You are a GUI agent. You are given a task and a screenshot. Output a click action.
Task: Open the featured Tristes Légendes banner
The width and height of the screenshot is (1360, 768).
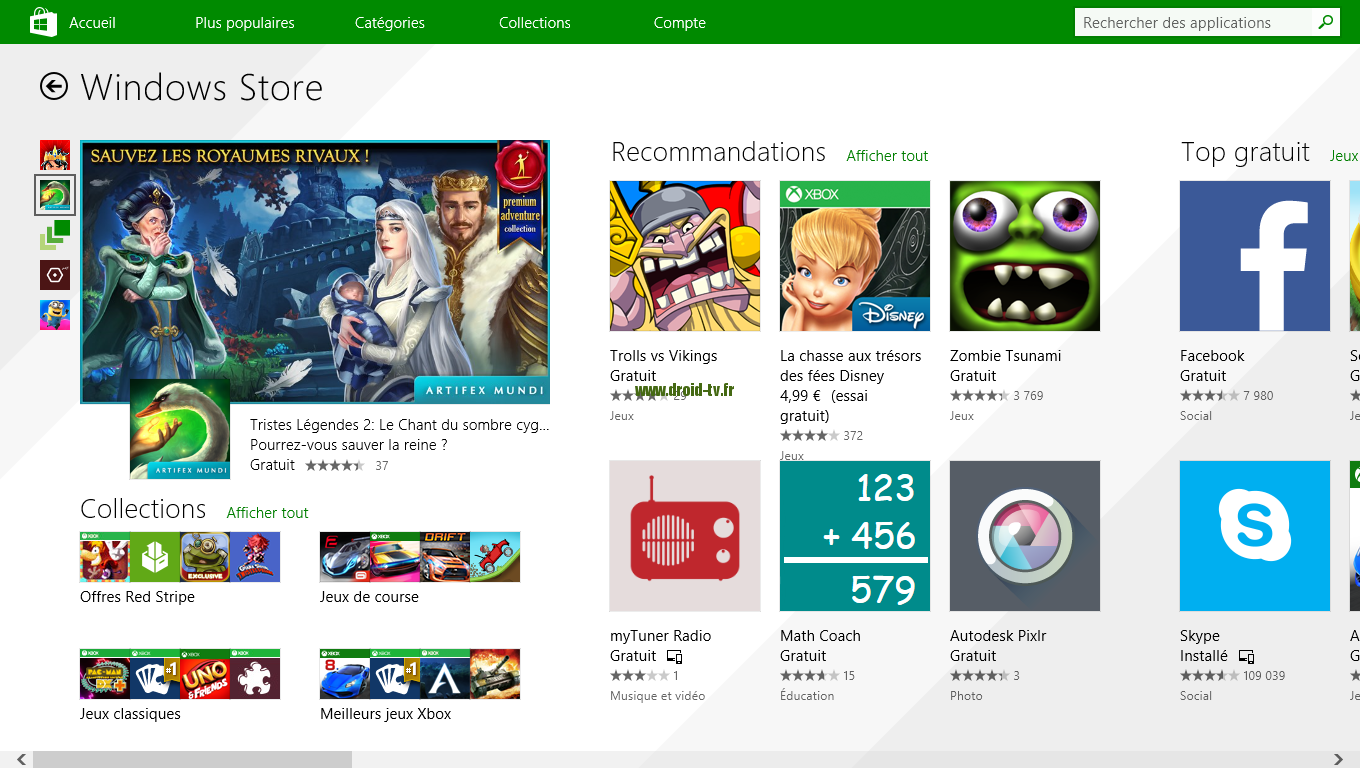315,271
